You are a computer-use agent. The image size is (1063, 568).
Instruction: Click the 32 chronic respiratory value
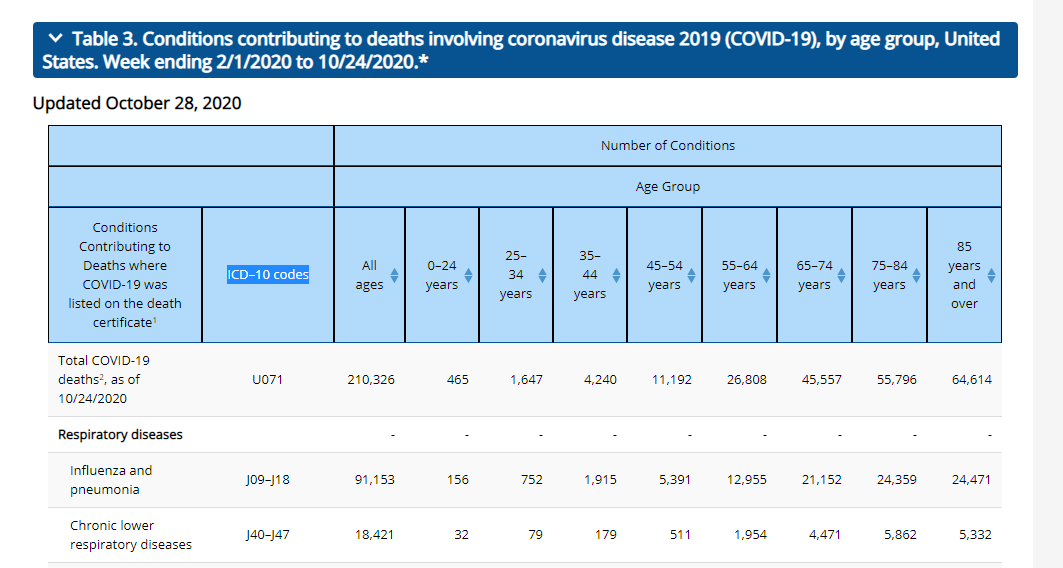tap(462, 535)
